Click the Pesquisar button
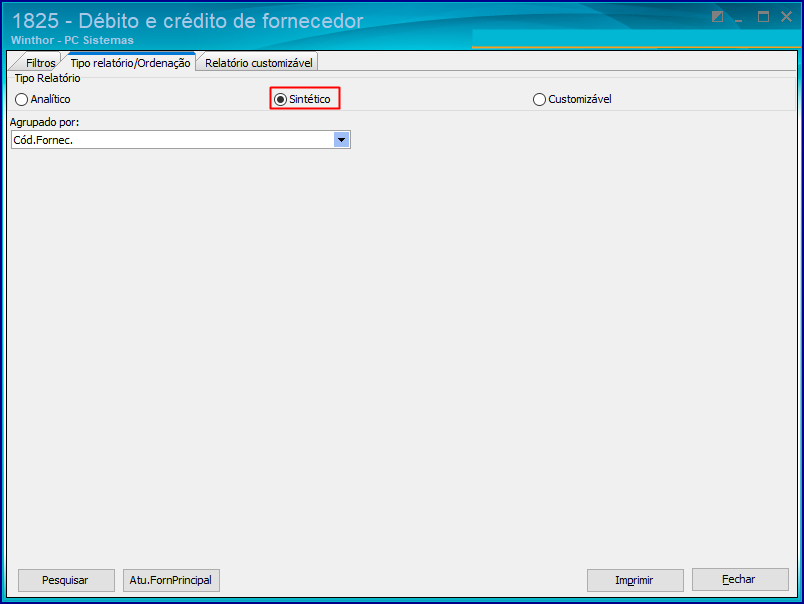The image size is (804, 604). 66,580
